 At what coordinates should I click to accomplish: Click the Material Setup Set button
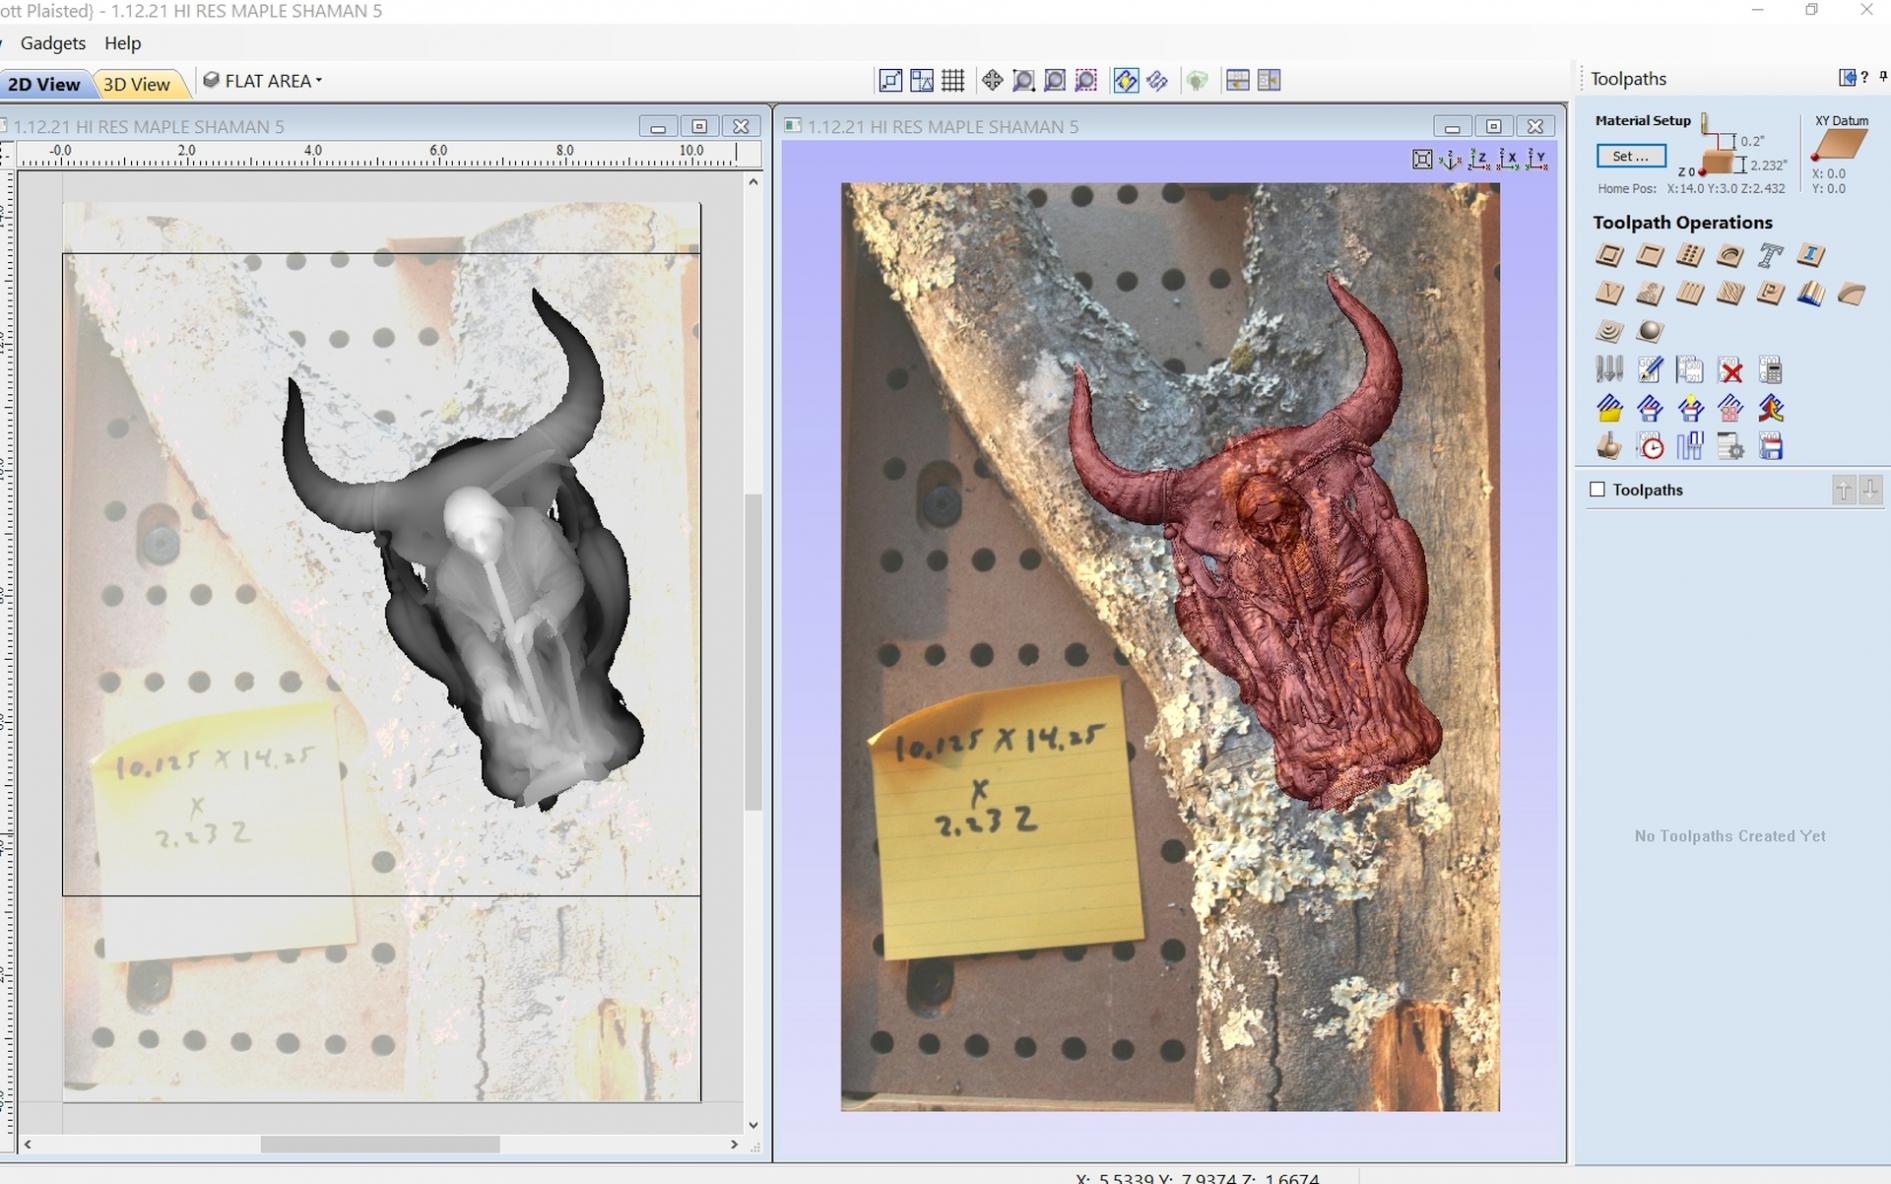pos(1630,156)
